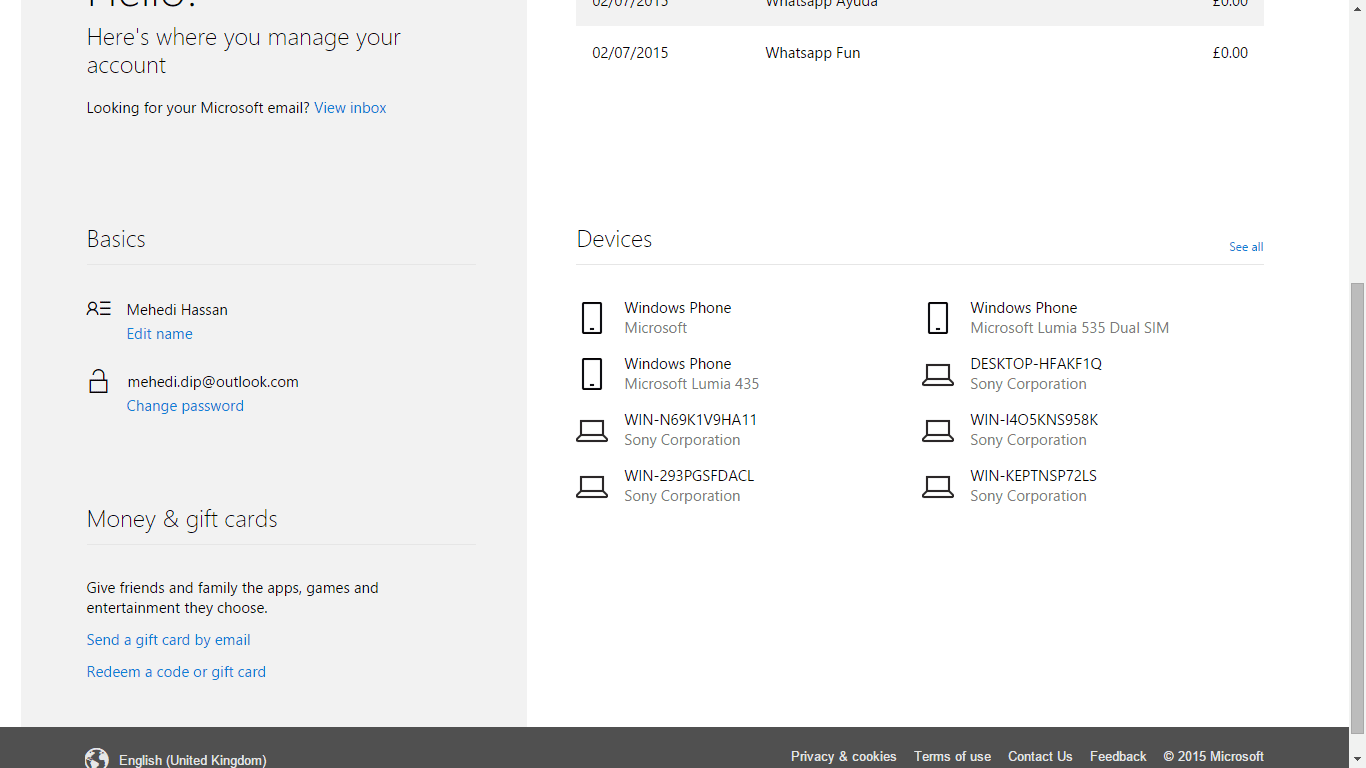This screenshot has width=1366, height=768.
Task: Click the vertical scrollbar thumb
Action: (1357, 508)
